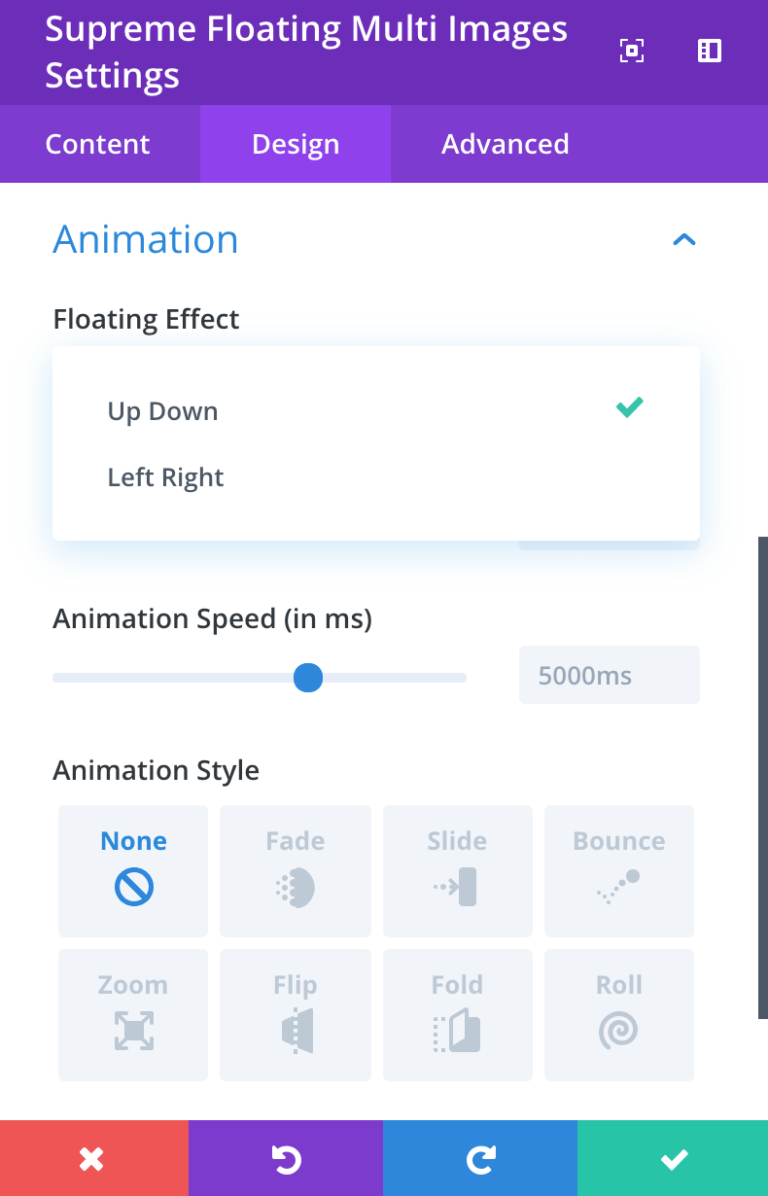The width and height of the screenshot is (768, 1196).
Task: Discard changes with the red X button
Action: point(93,1159)
